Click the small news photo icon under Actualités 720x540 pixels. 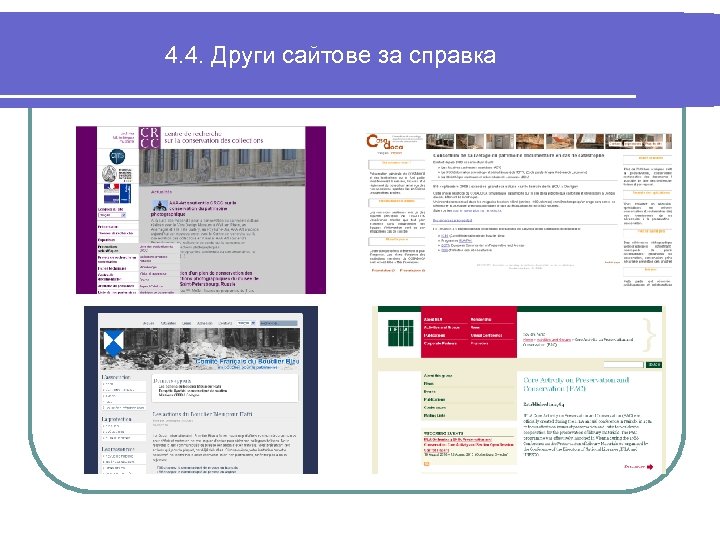click(160, 205)
